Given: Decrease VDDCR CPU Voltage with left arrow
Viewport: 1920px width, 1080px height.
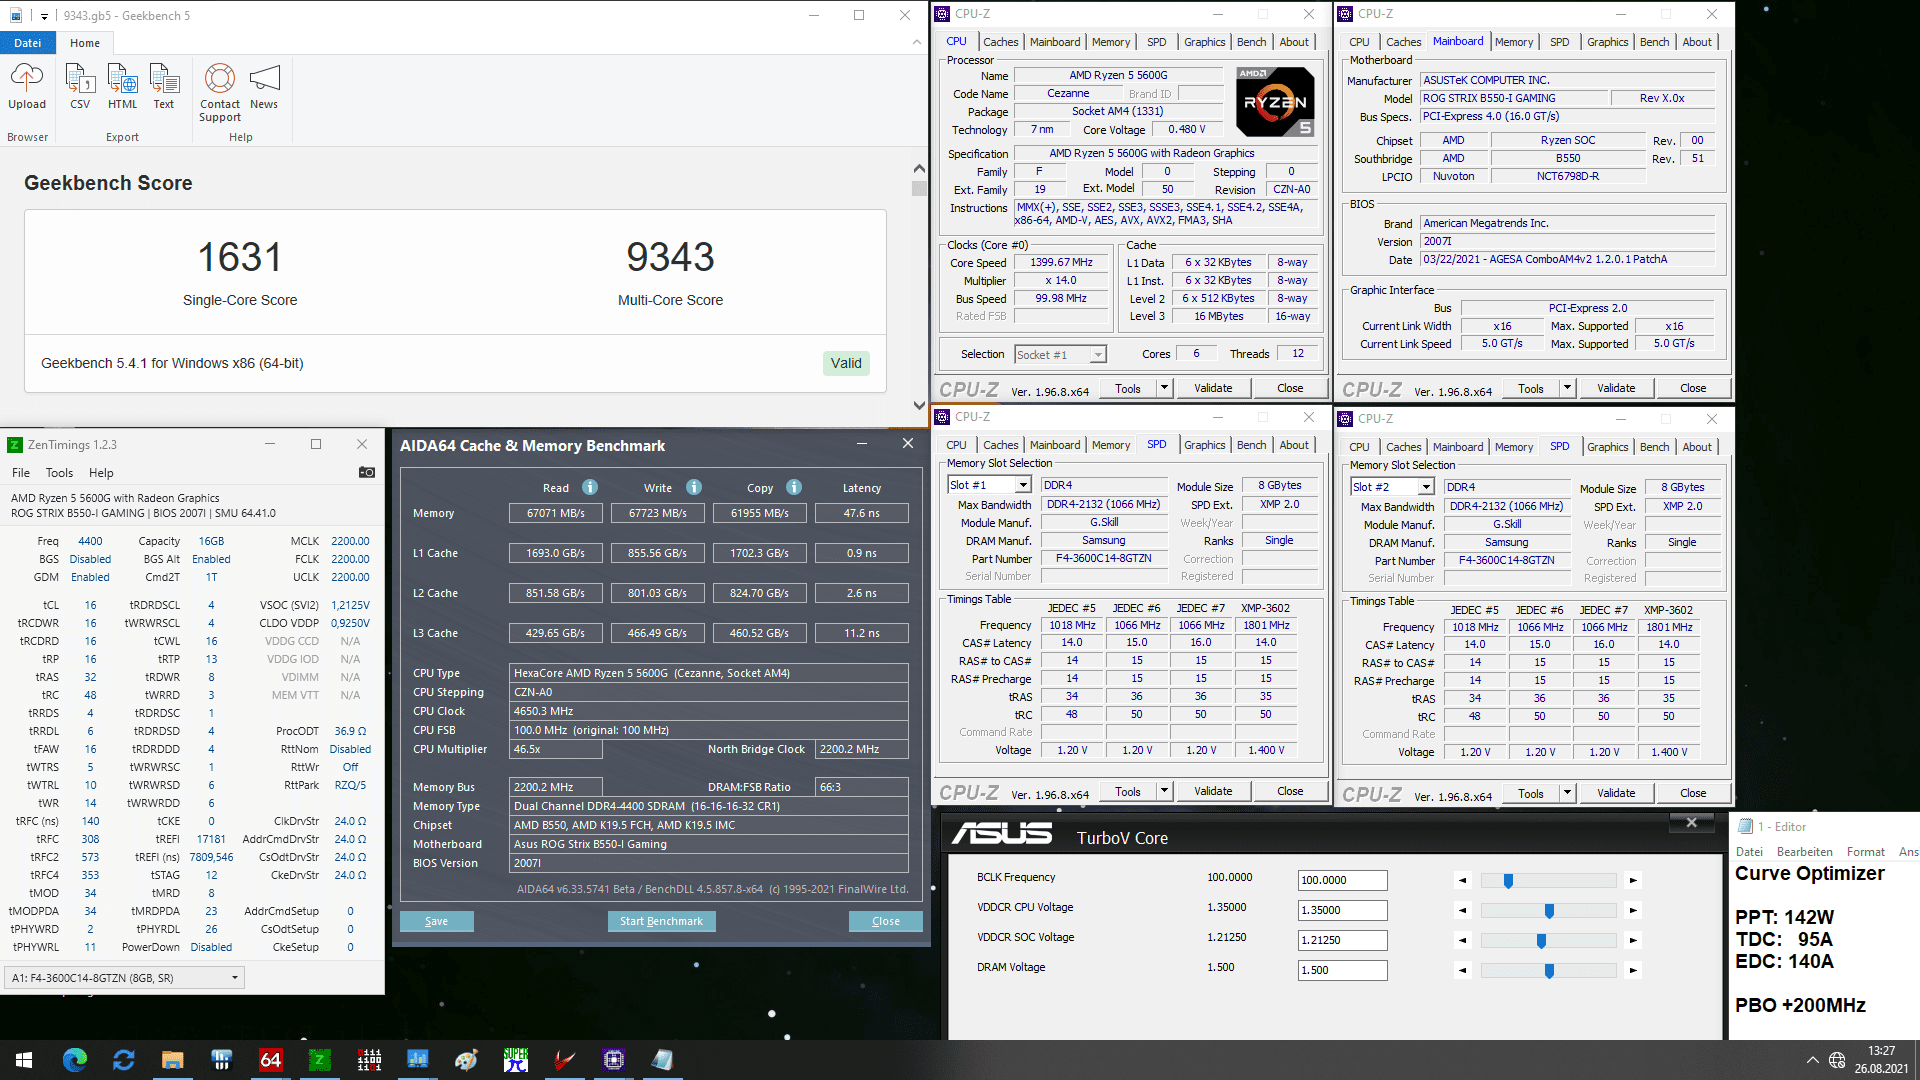Looking at the screenshot, I should (1463, 910).
